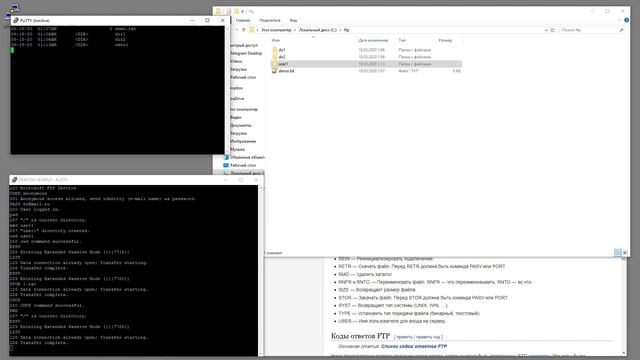Select the user1 folder row in Explorer
The width and height of the screenshot is (640, 360).
367,64
